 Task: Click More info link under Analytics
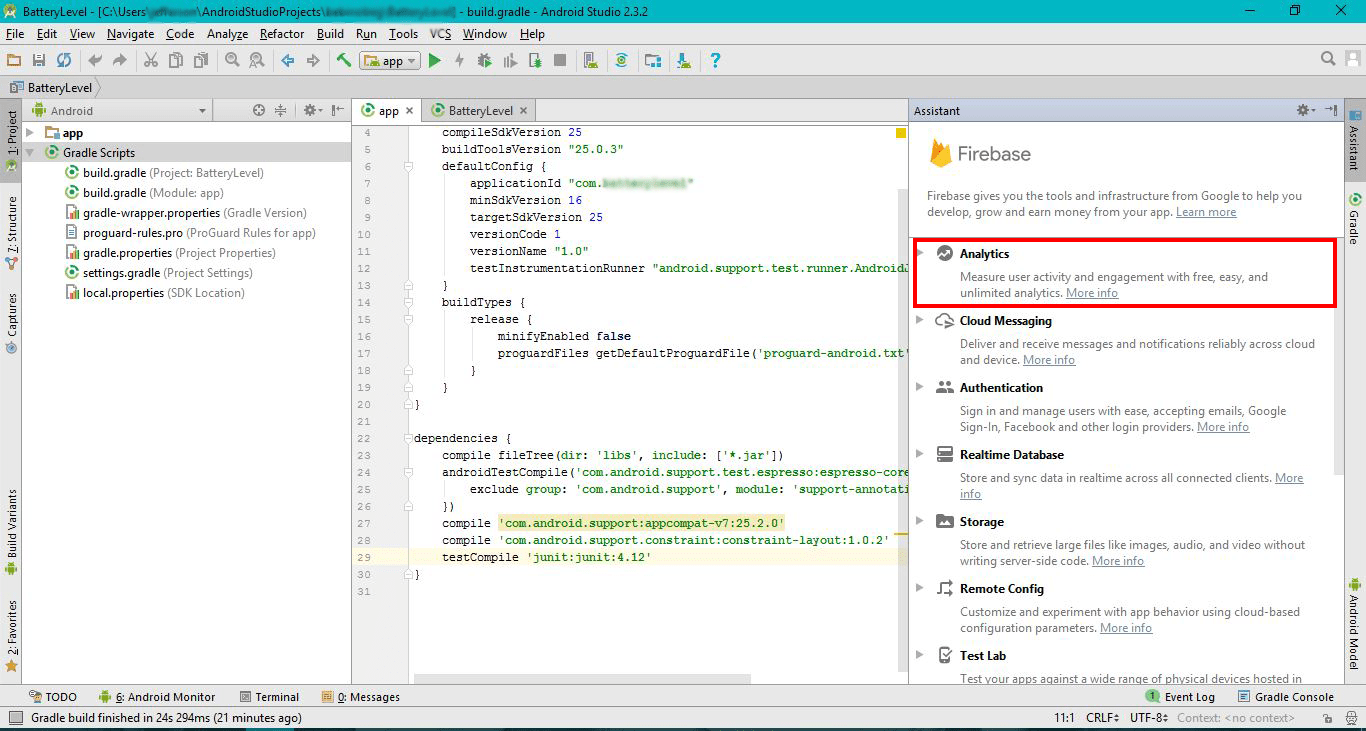1092,293
